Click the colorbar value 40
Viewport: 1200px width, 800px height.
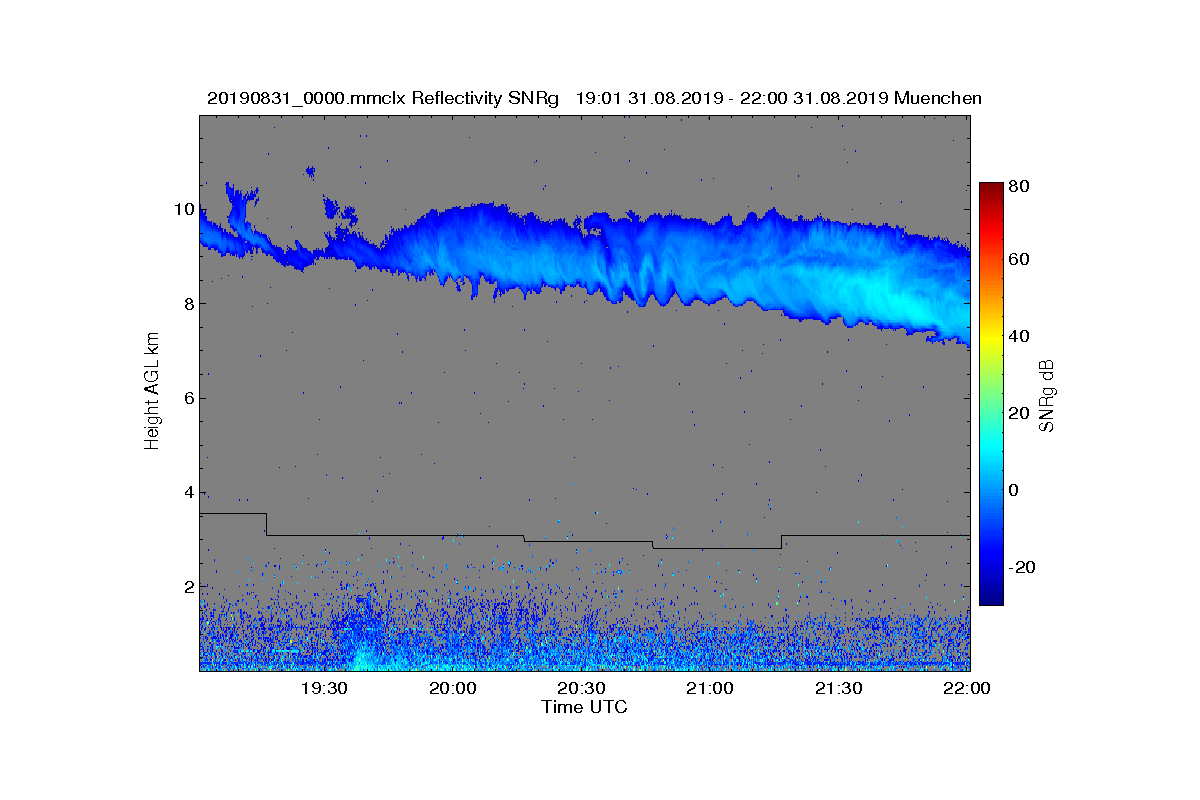tap(1020, 337)
